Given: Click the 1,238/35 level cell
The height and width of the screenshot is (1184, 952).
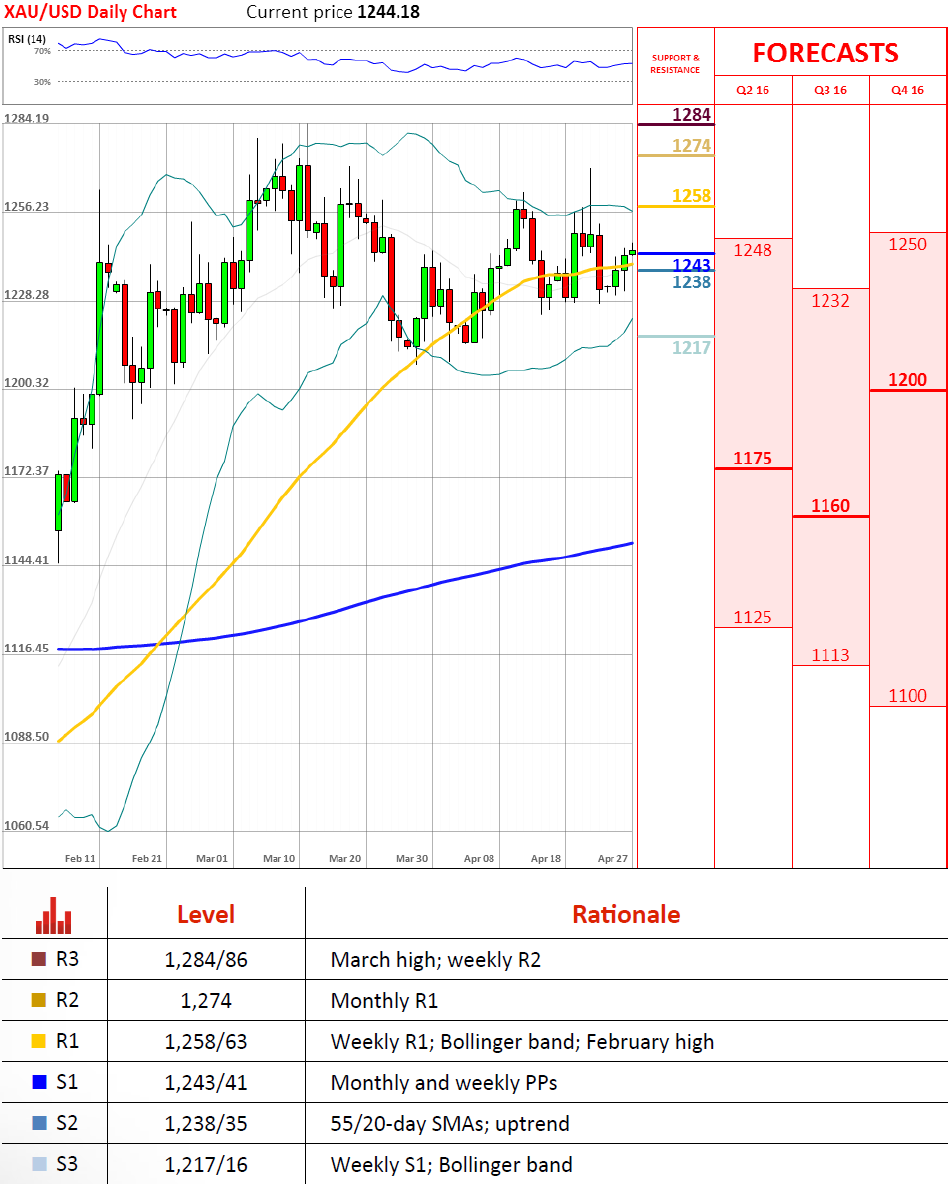Looking at the screenshot, I should tap(206, 1124).
